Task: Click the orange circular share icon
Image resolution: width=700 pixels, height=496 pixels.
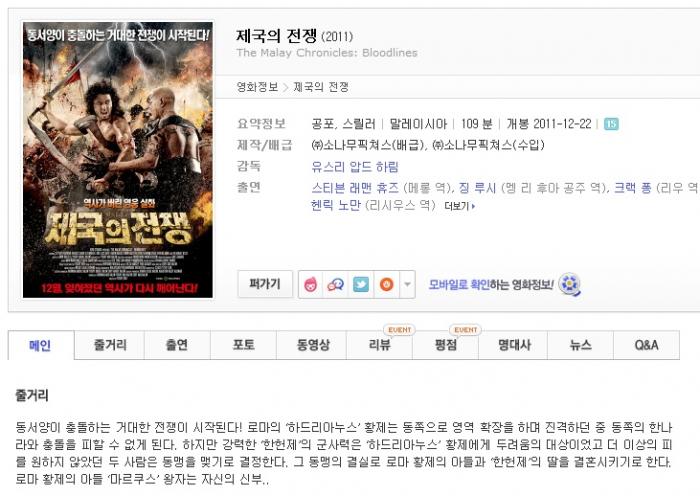Action: 387,284
